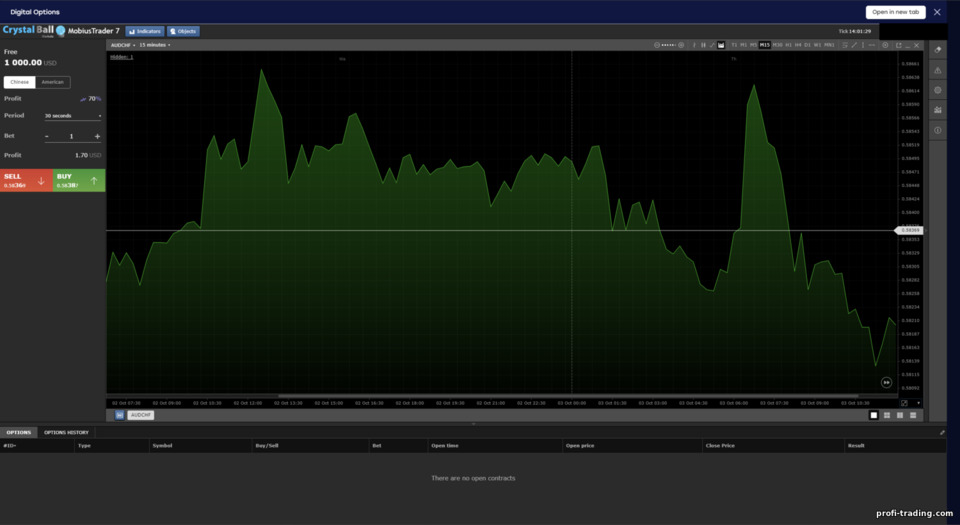Zoom out the chart with minus icon
Screen dimensions: 960x525
tap(656, 45)
